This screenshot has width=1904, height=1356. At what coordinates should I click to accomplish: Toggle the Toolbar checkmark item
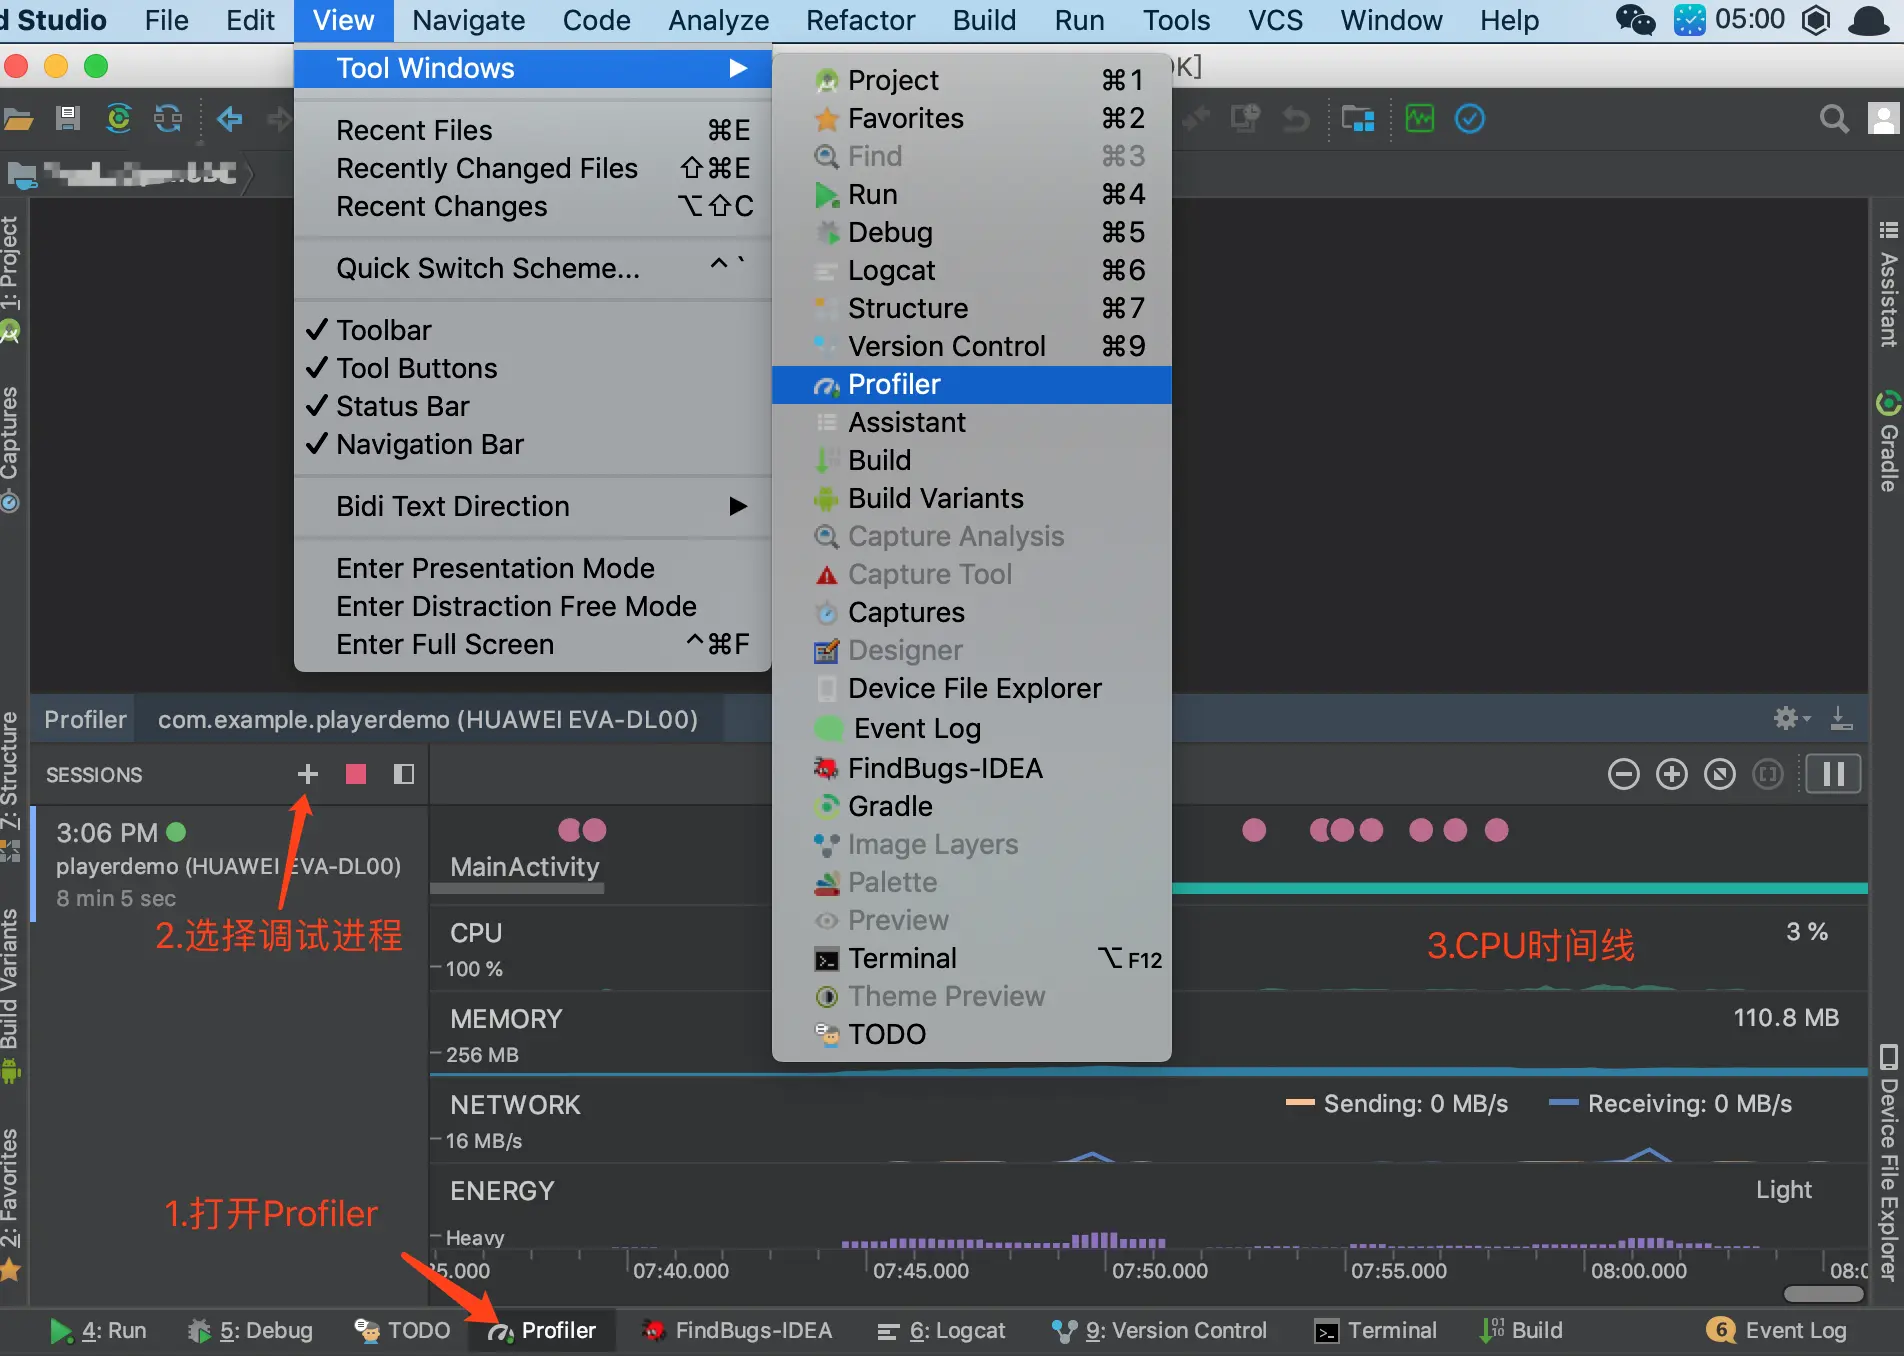pos(533,330)
